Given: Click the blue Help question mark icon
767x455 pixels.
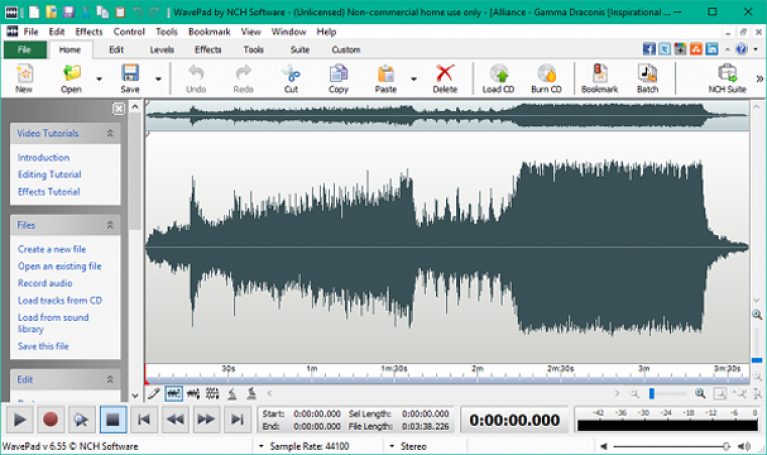Looking at the screenshot, I should click(x=742, y=49).
